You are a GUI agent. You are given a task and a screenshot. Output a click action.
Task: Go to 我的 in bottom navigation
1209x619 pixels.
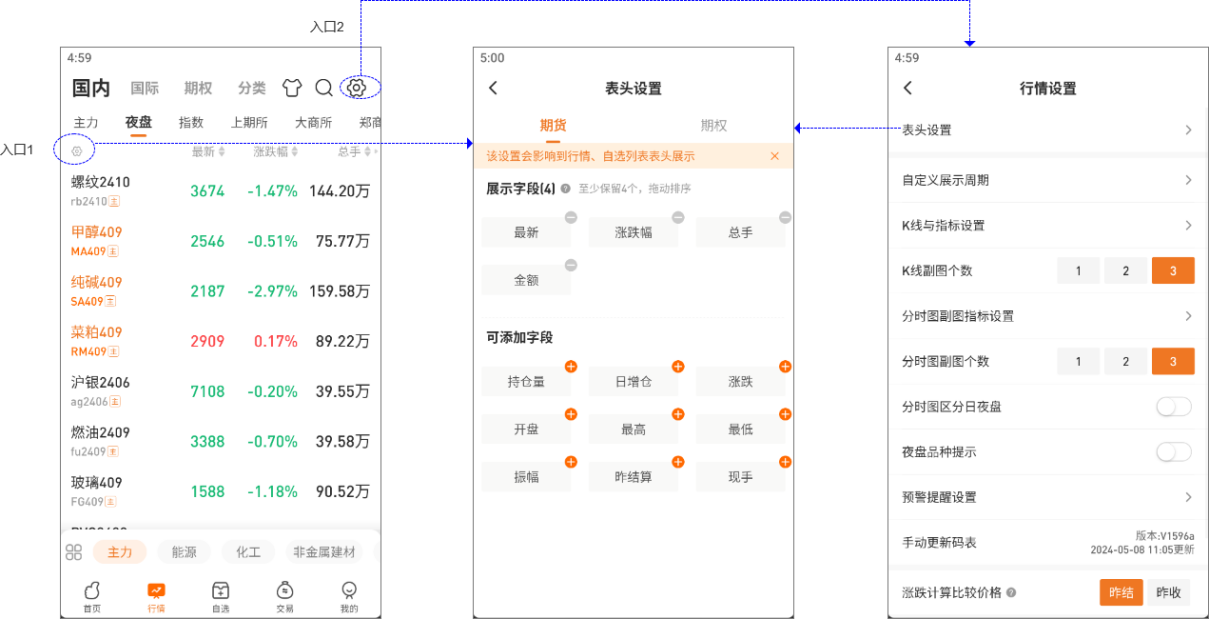coord(349,597)
